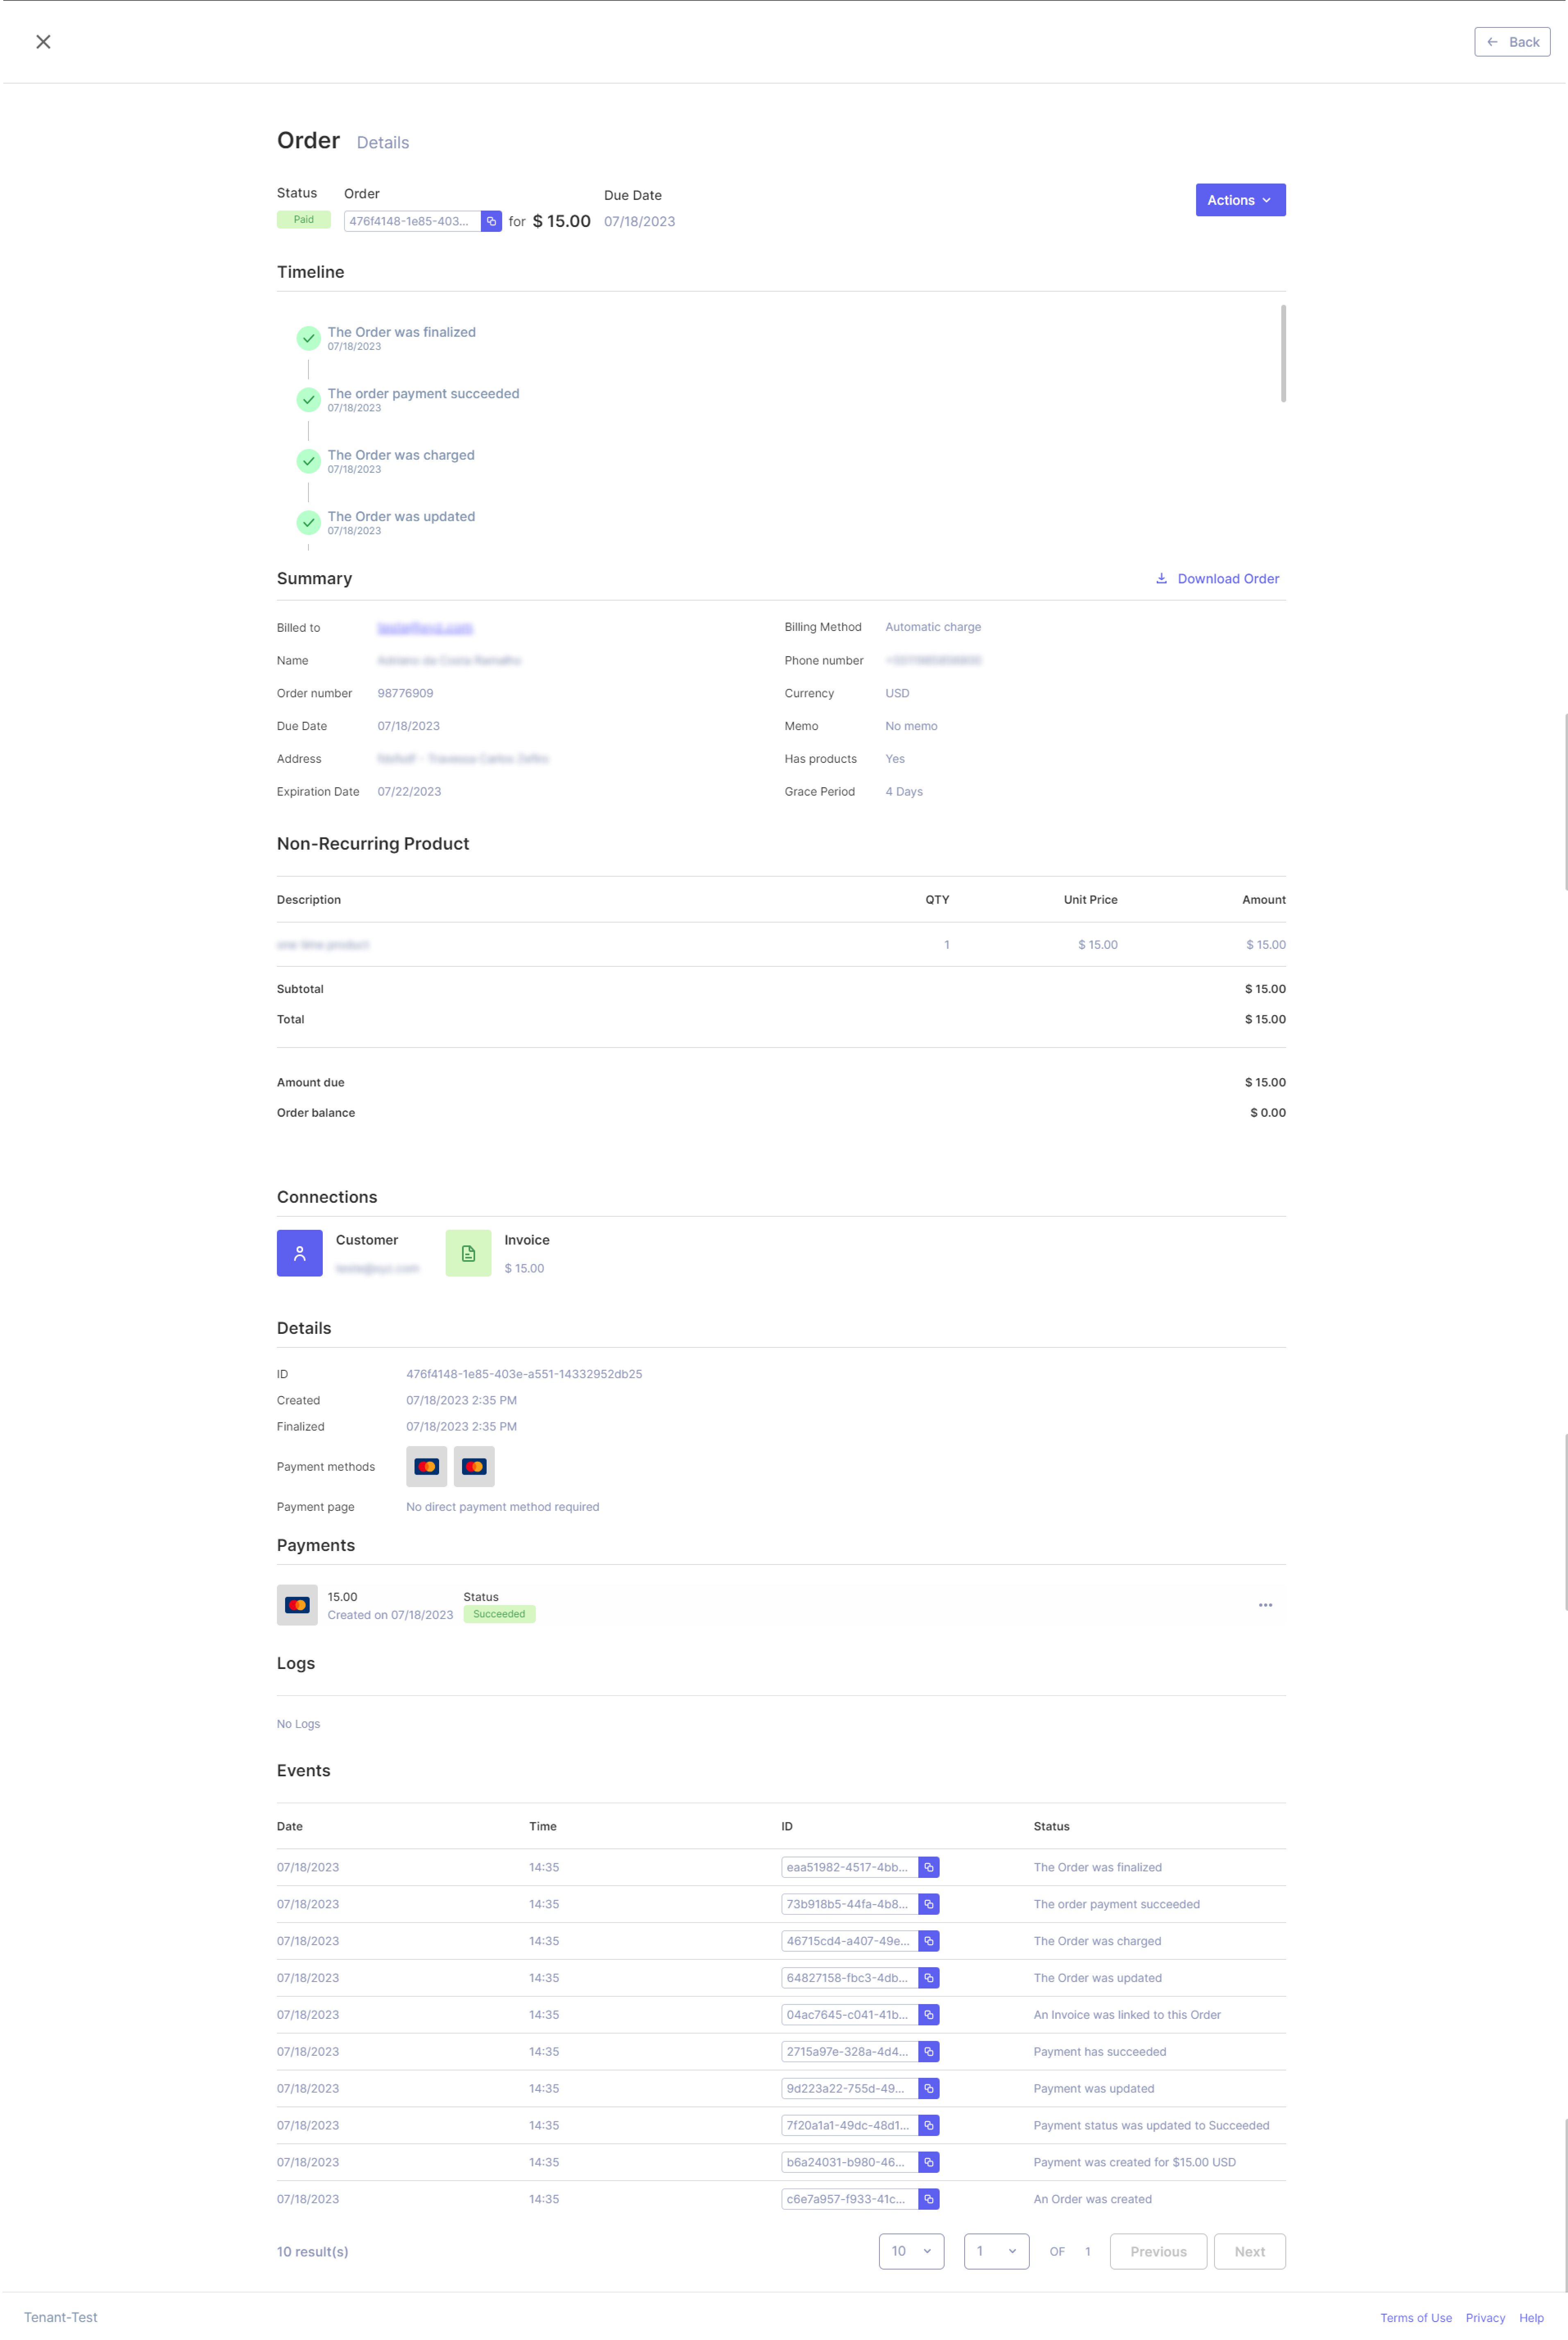This screenshot has height=2340, width=1568.
Task: Copy event ID b6a24031-b980-46...
Action: (928, 2162)
